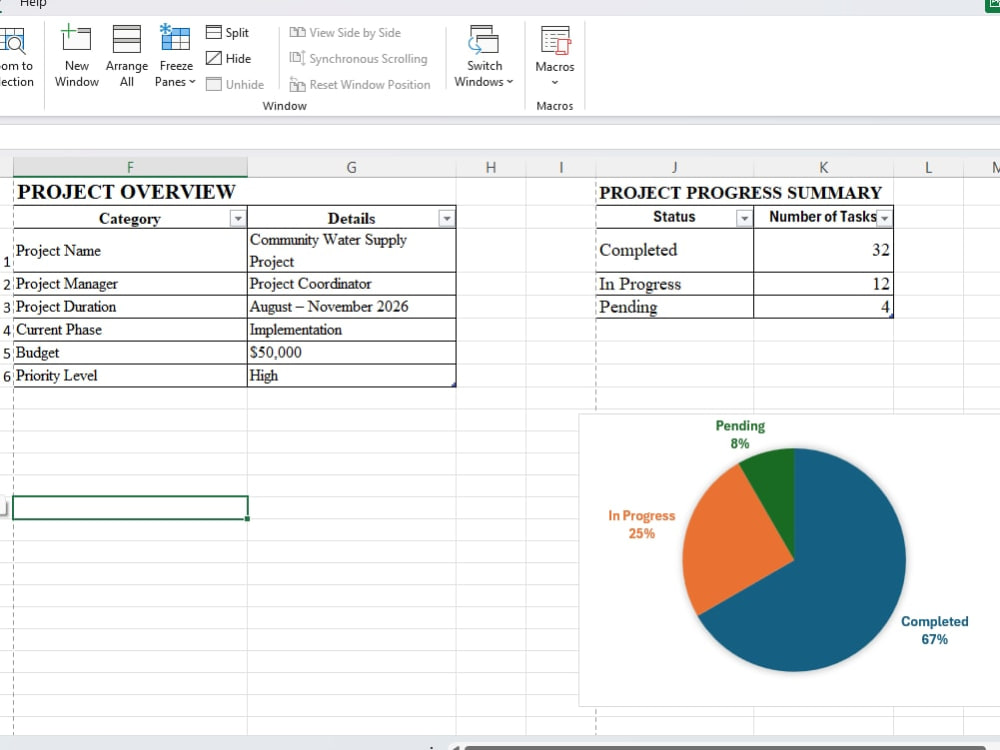Open the Details column filter dropdown

(x=447, y=219)
